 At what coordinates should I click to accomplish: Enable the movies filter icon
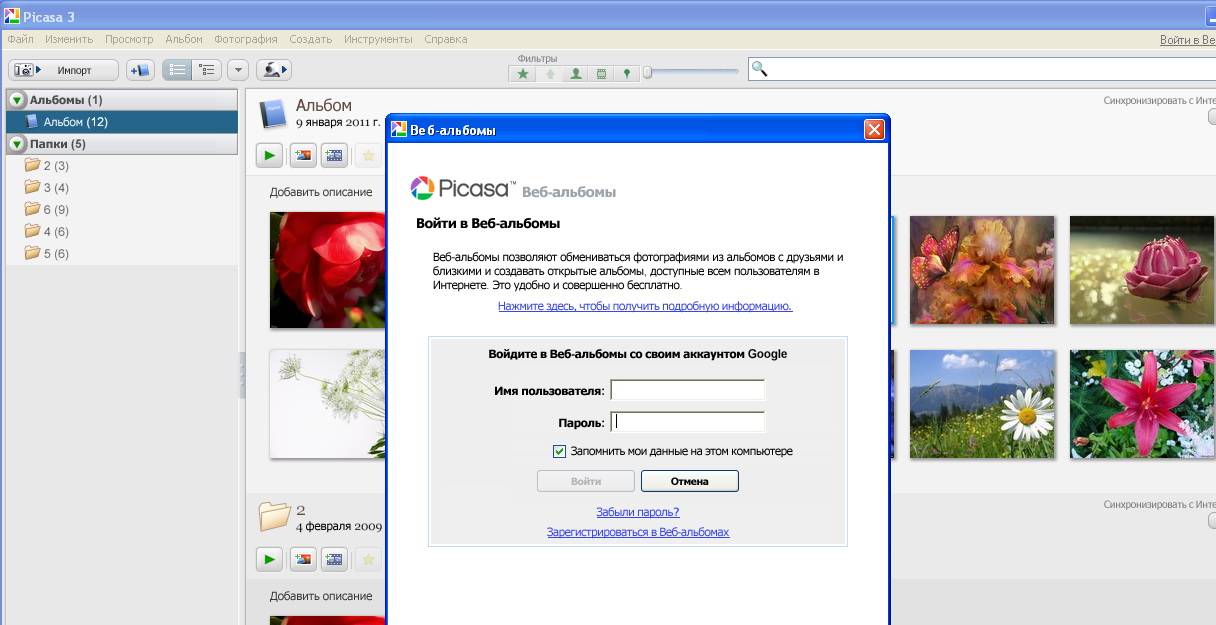point(601,74)
